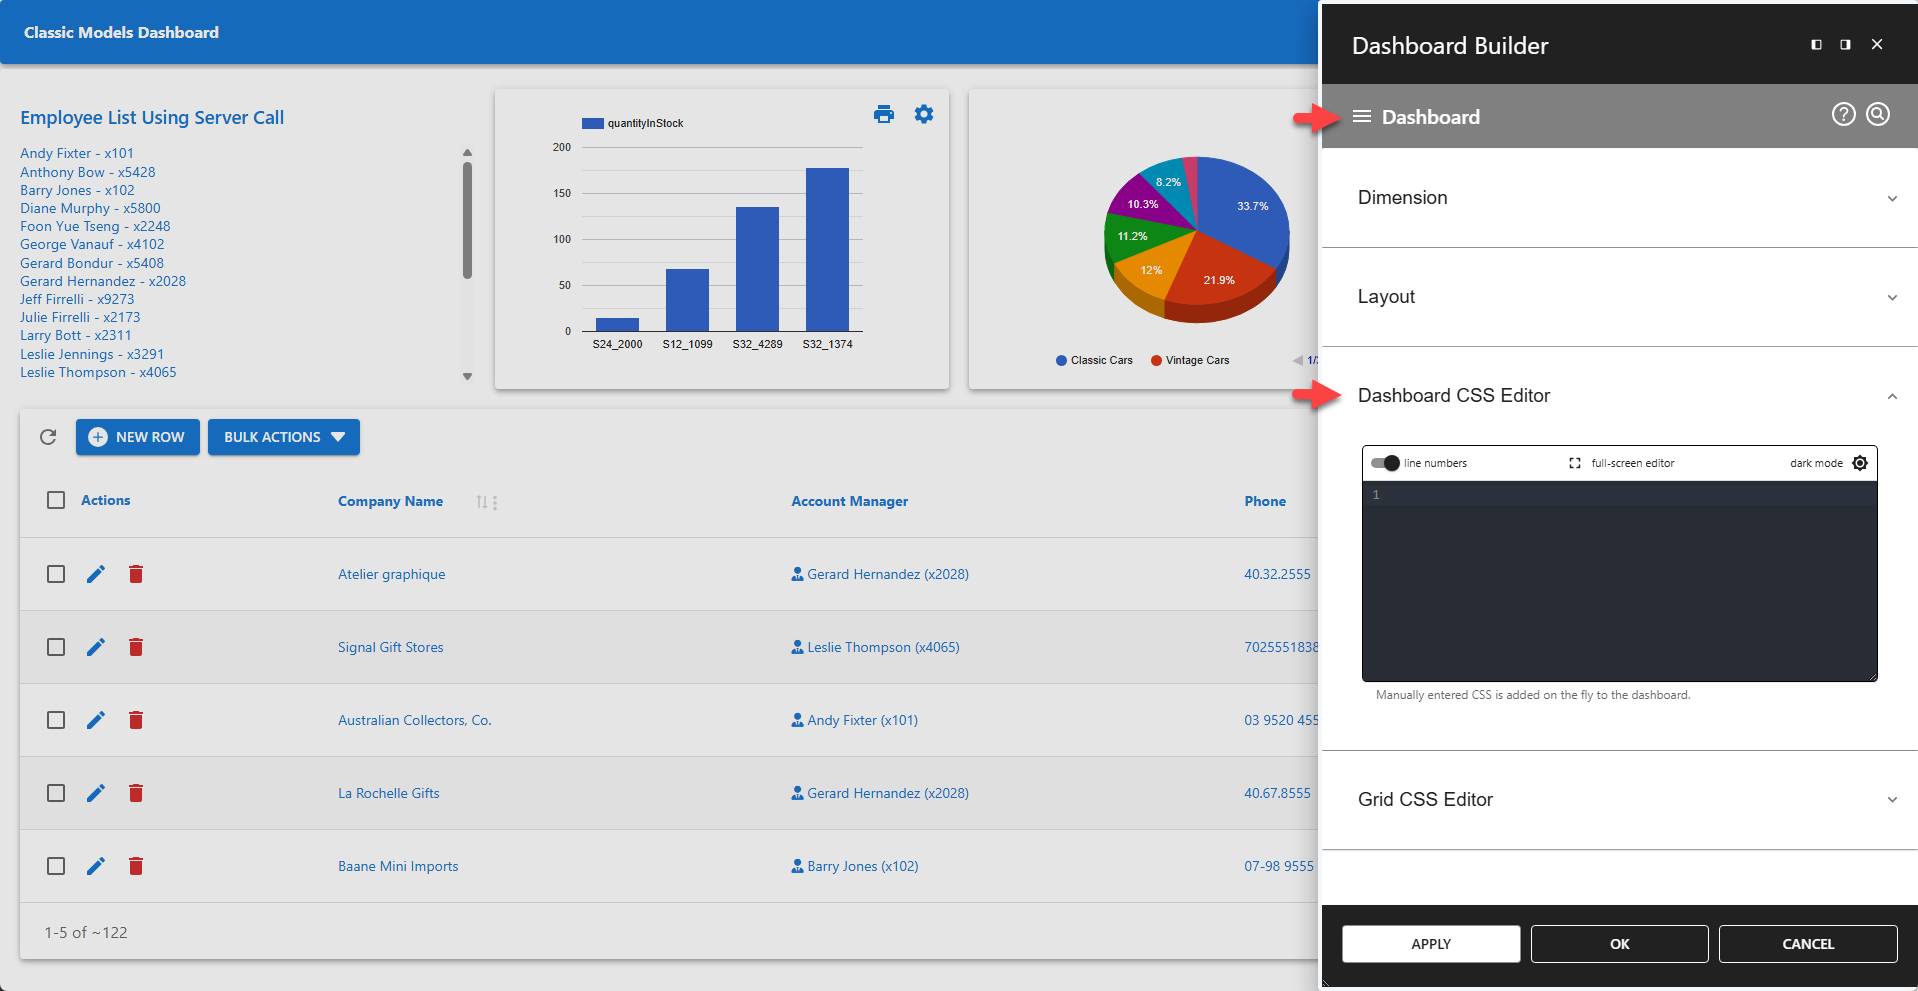
Task: Click the New Row button
Action: (x=137, y=437)
